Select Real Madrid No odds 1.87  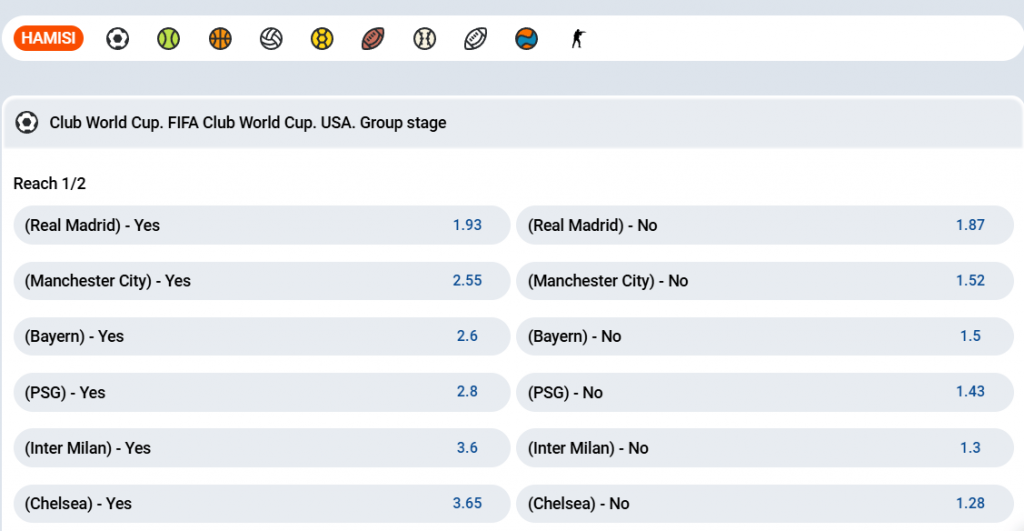[x=765, y=225]
